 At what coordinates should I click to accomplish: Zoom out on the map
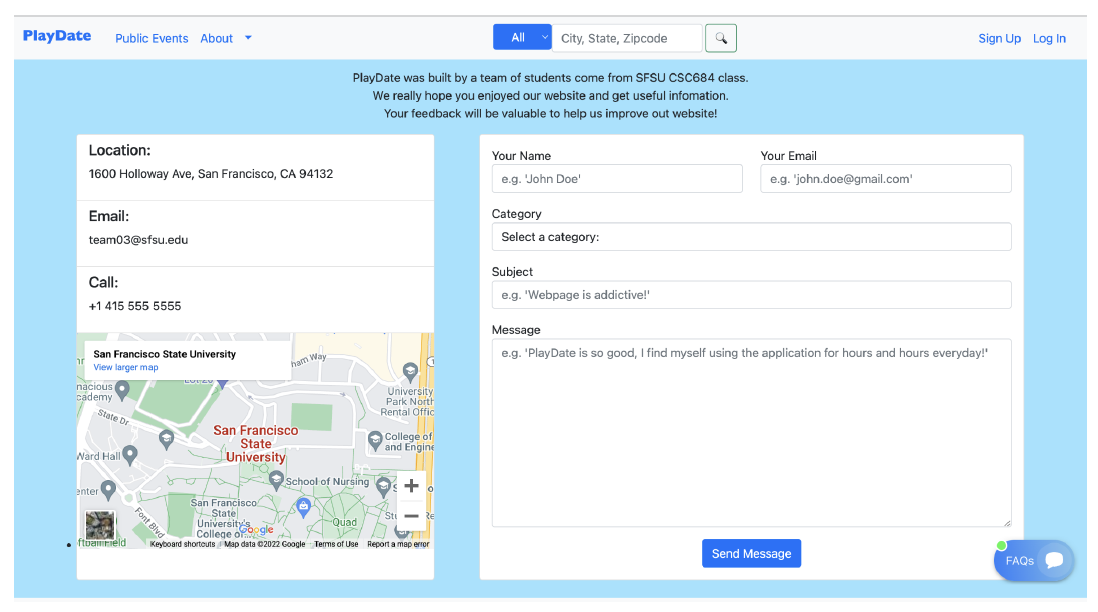[x=411, y=516]
